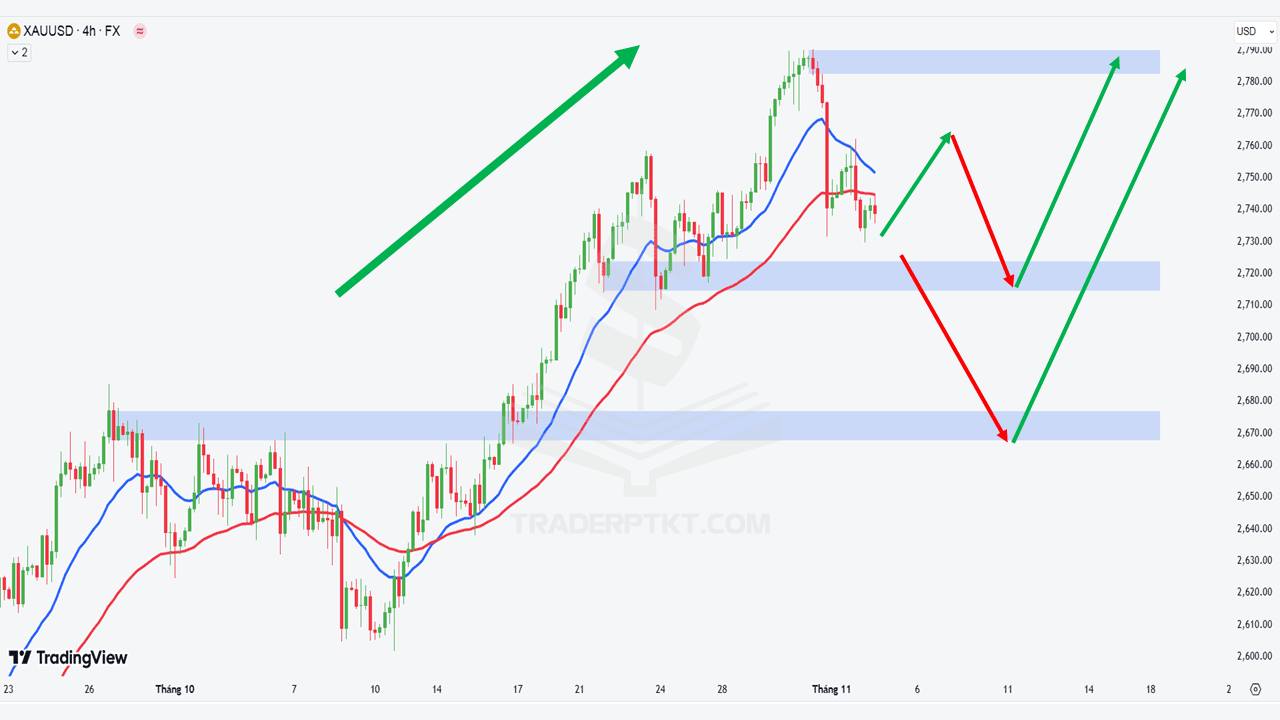
Task: Click the 2,710.00 price axis label
Action: coord(1254,305)
